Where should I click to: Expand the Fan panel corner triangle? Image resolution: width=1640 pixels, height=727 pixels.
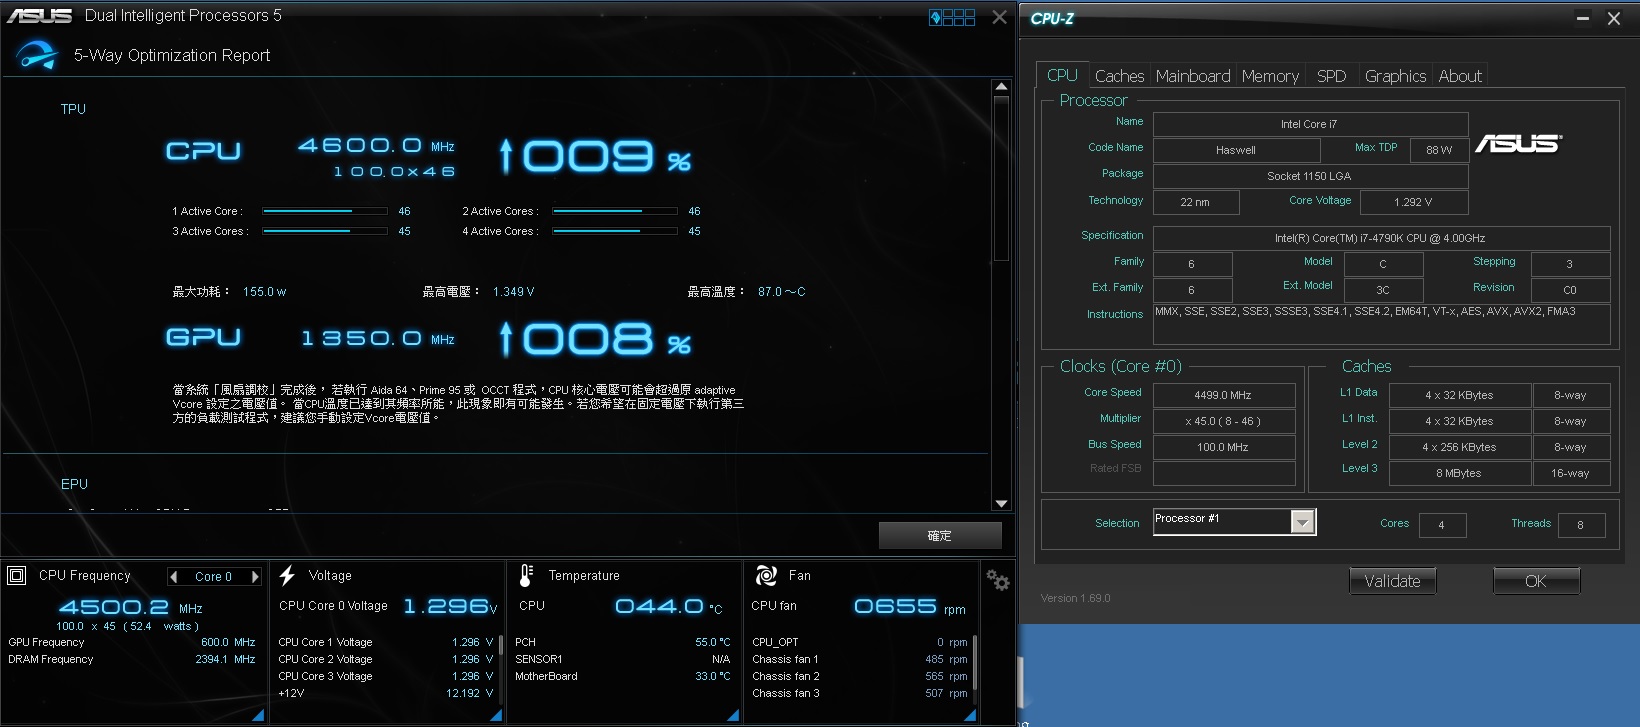pos(970,715)
